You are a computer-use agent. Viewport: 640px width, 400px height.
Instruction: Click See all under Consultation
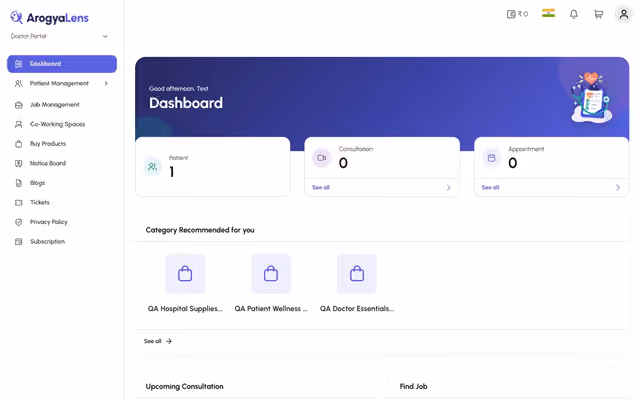tap(321, 187)
